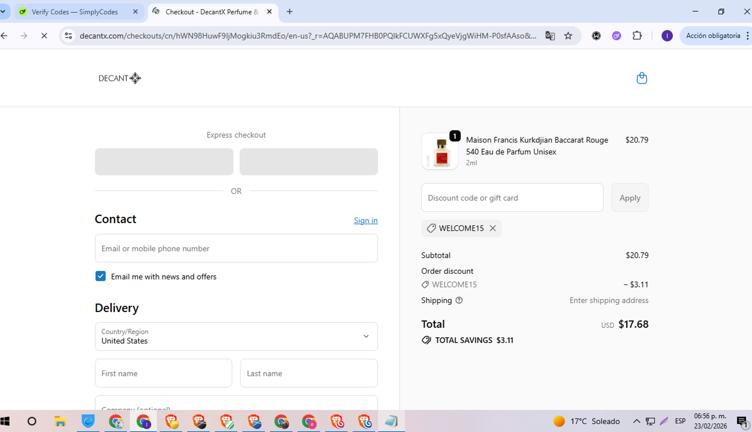Click the dark round extension icon
The height and width of the screenshot is (432, 752).
tap(596, 35)
